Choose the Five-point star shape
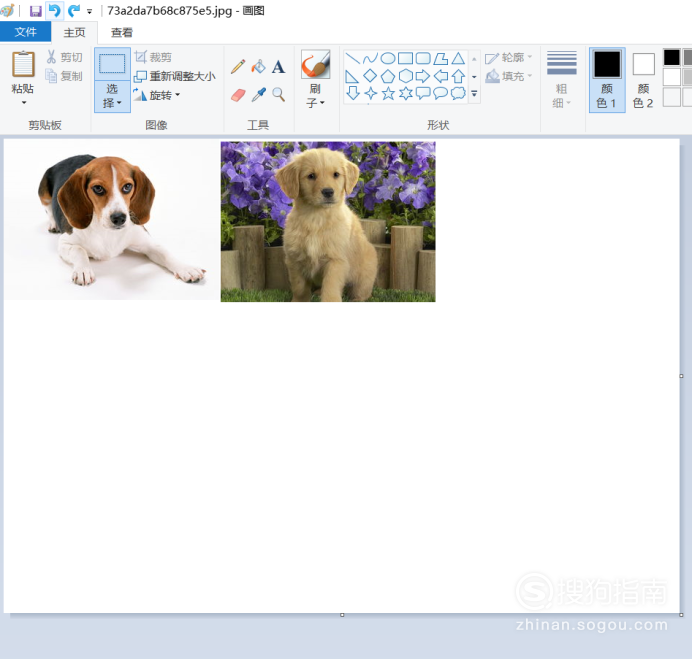This screenshot has width=692, height=659. pos(388,93)
